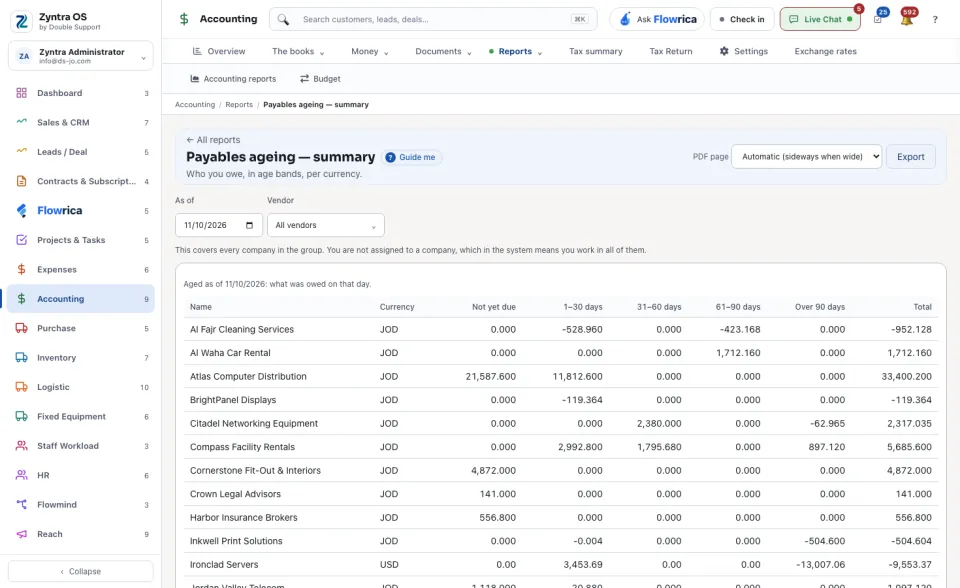Viewport: 960px width, 588px height.
Task: Open the Flowmind module
Action: [x=81, y=505]
